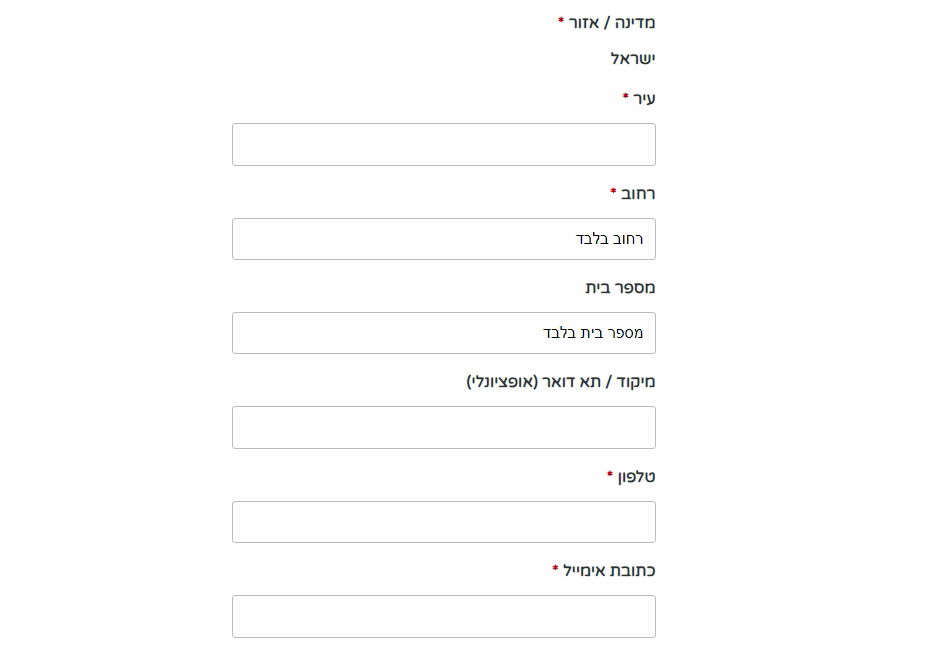The image size is (936, 670).
Task: Click the 'מיקוד / תא דואר' label text
Action: pyautogui.click(x=600, y=382)
